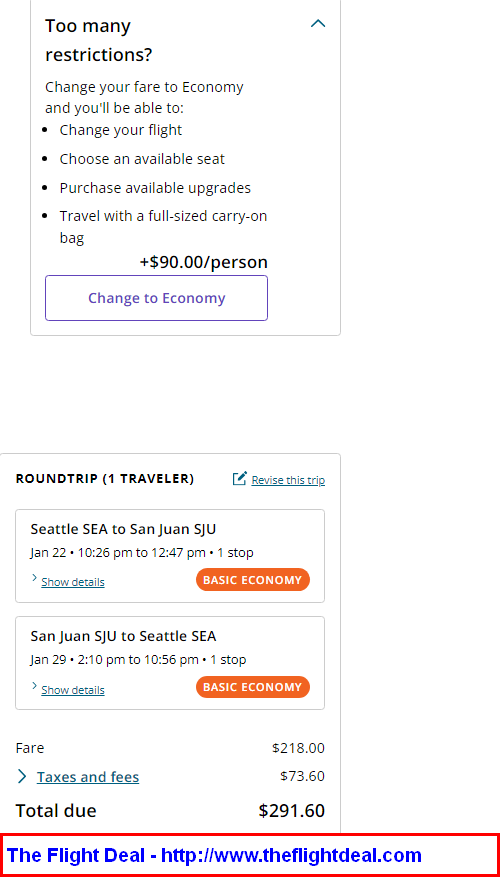Image resolution: width=500 pixels, height=877 pixels.
Task: Expand chevron beside outbound Show details
Action: (x=35, y=578)
